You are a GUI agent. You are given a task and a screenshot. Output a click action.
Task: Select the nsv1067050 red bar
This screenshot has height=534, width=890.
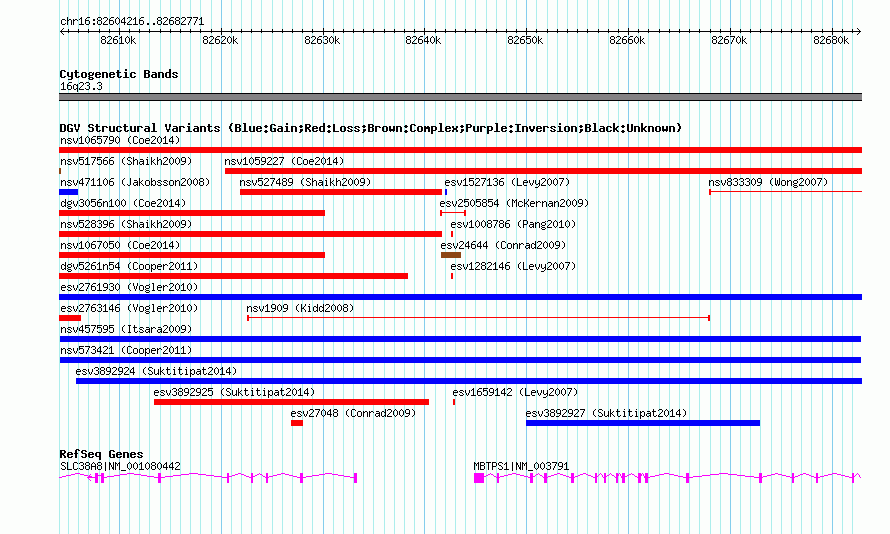[192, 255]
